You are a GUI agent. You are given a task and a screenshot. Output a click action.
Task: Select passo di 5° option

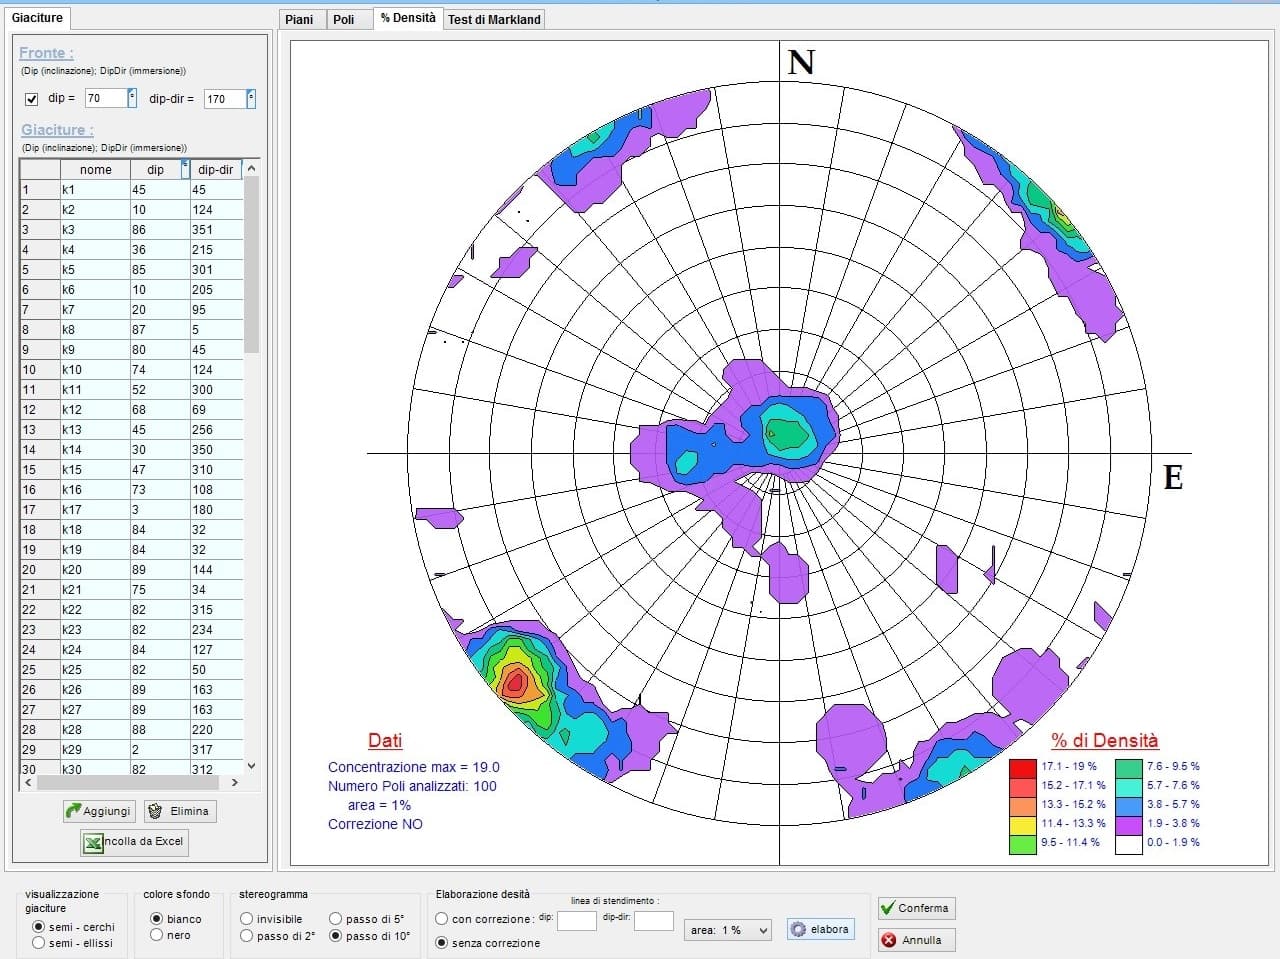tap(336, 918)
